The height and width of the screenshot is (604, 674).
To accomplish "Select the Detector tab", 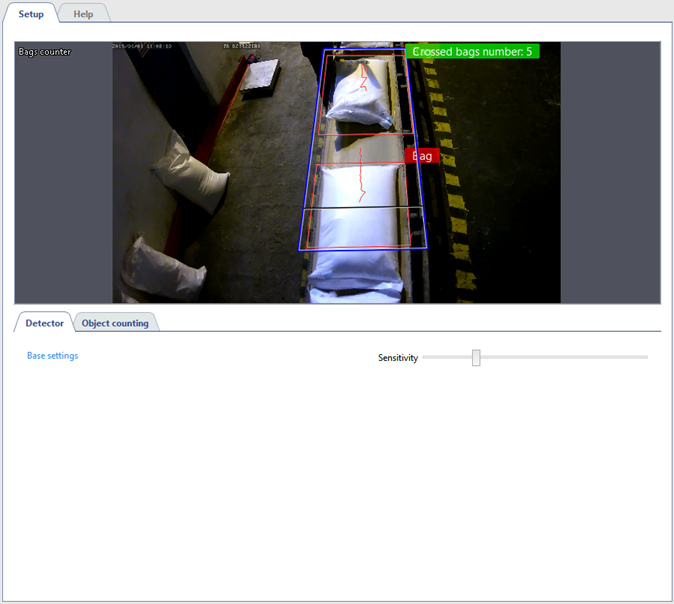I will (x=44, y=323).
